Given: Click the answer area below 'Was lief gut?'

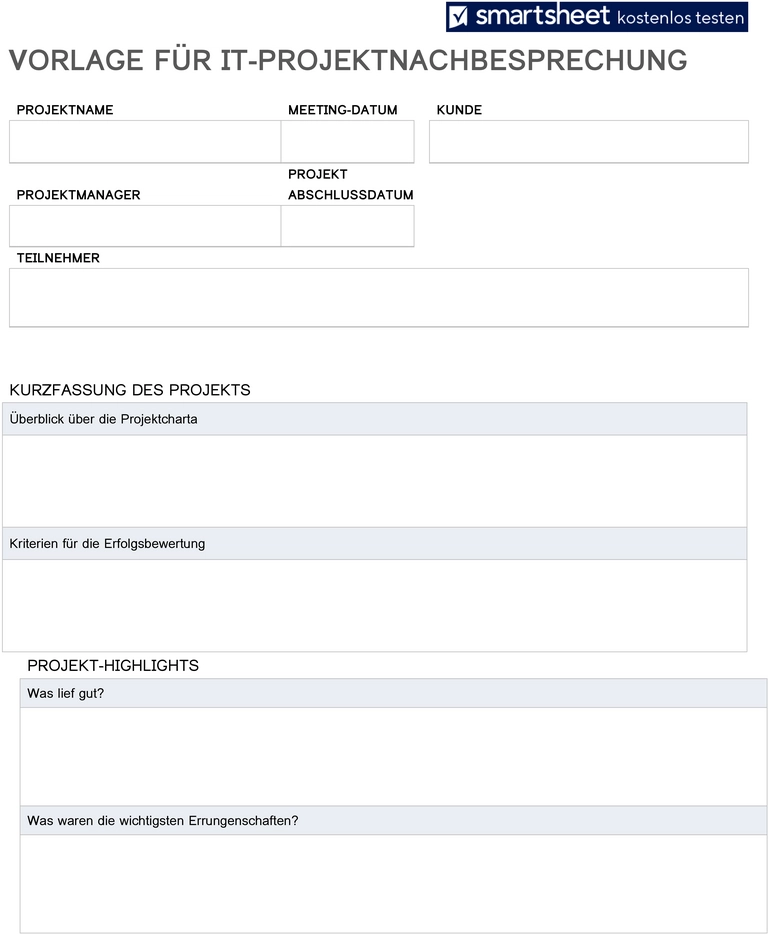Looking at the screenshot, I should [x=393, y=757].
